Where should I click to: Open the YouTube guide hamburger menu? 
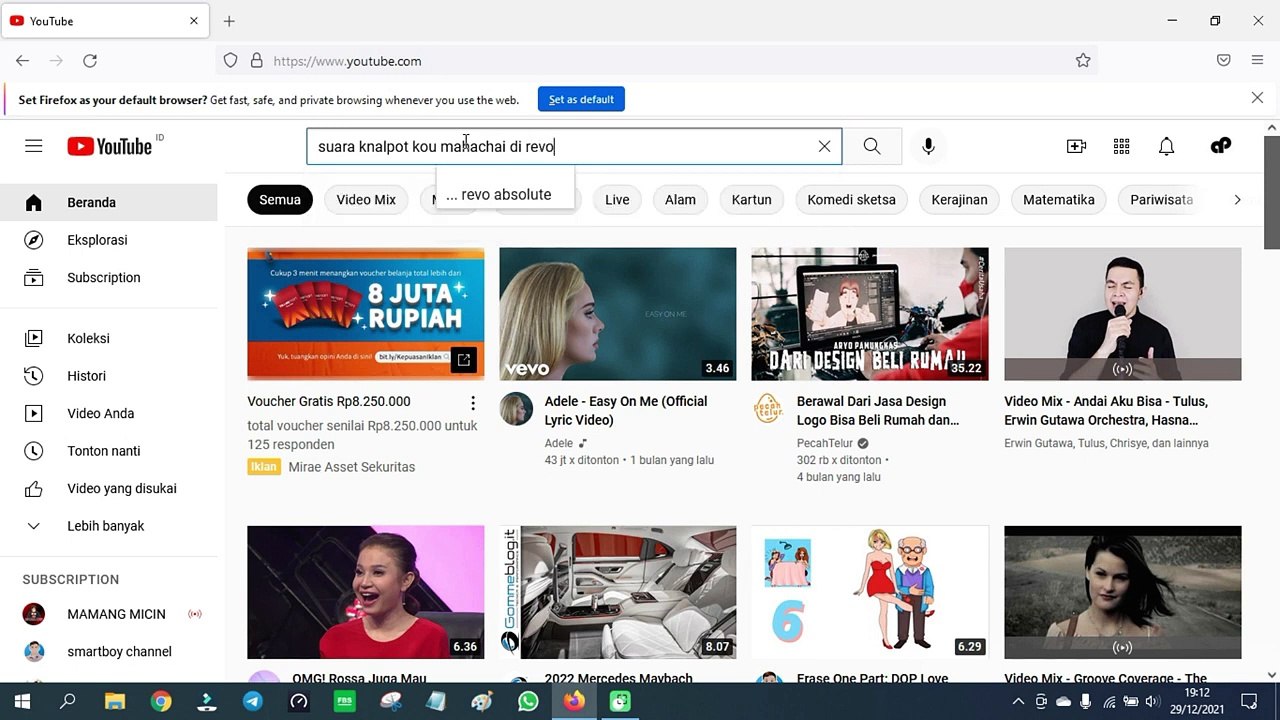(x=34, y=146)
